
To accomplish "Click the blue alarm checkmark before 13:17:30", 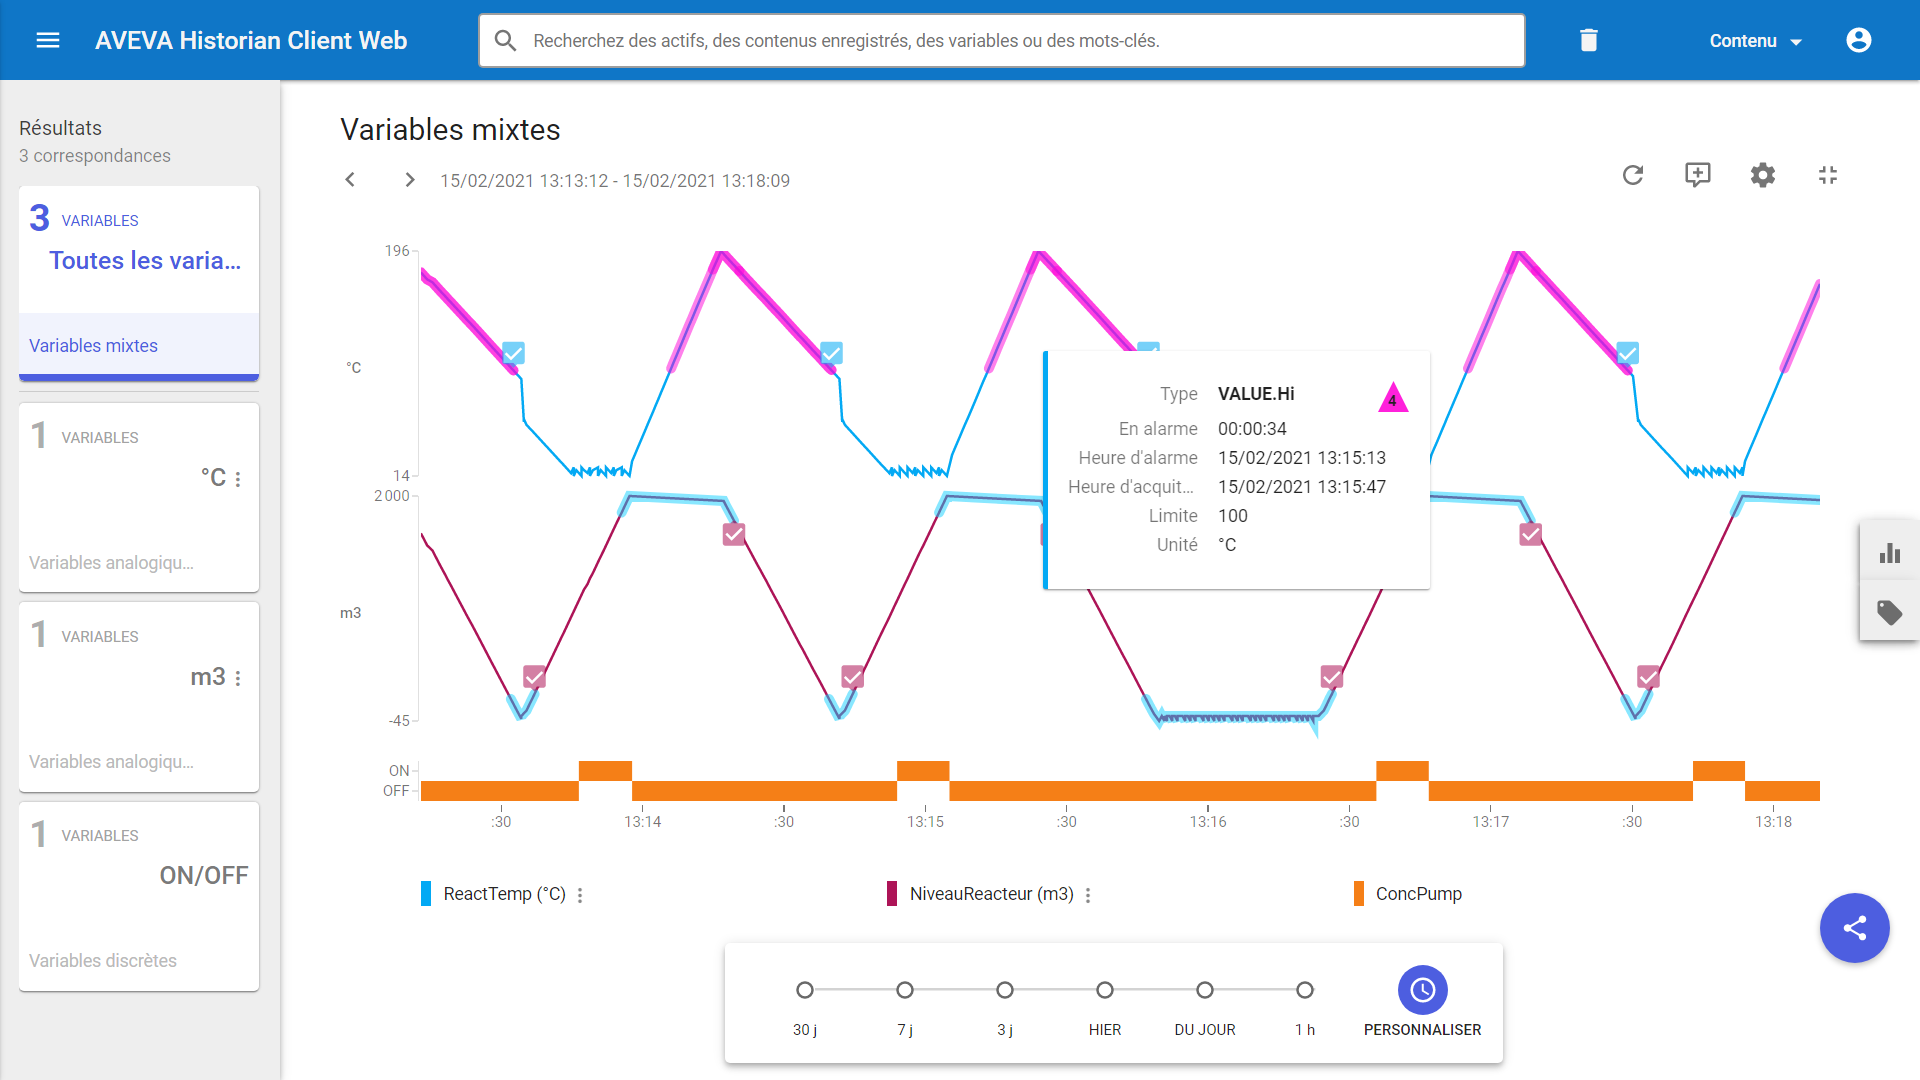I will click(x=1628, y=353).
